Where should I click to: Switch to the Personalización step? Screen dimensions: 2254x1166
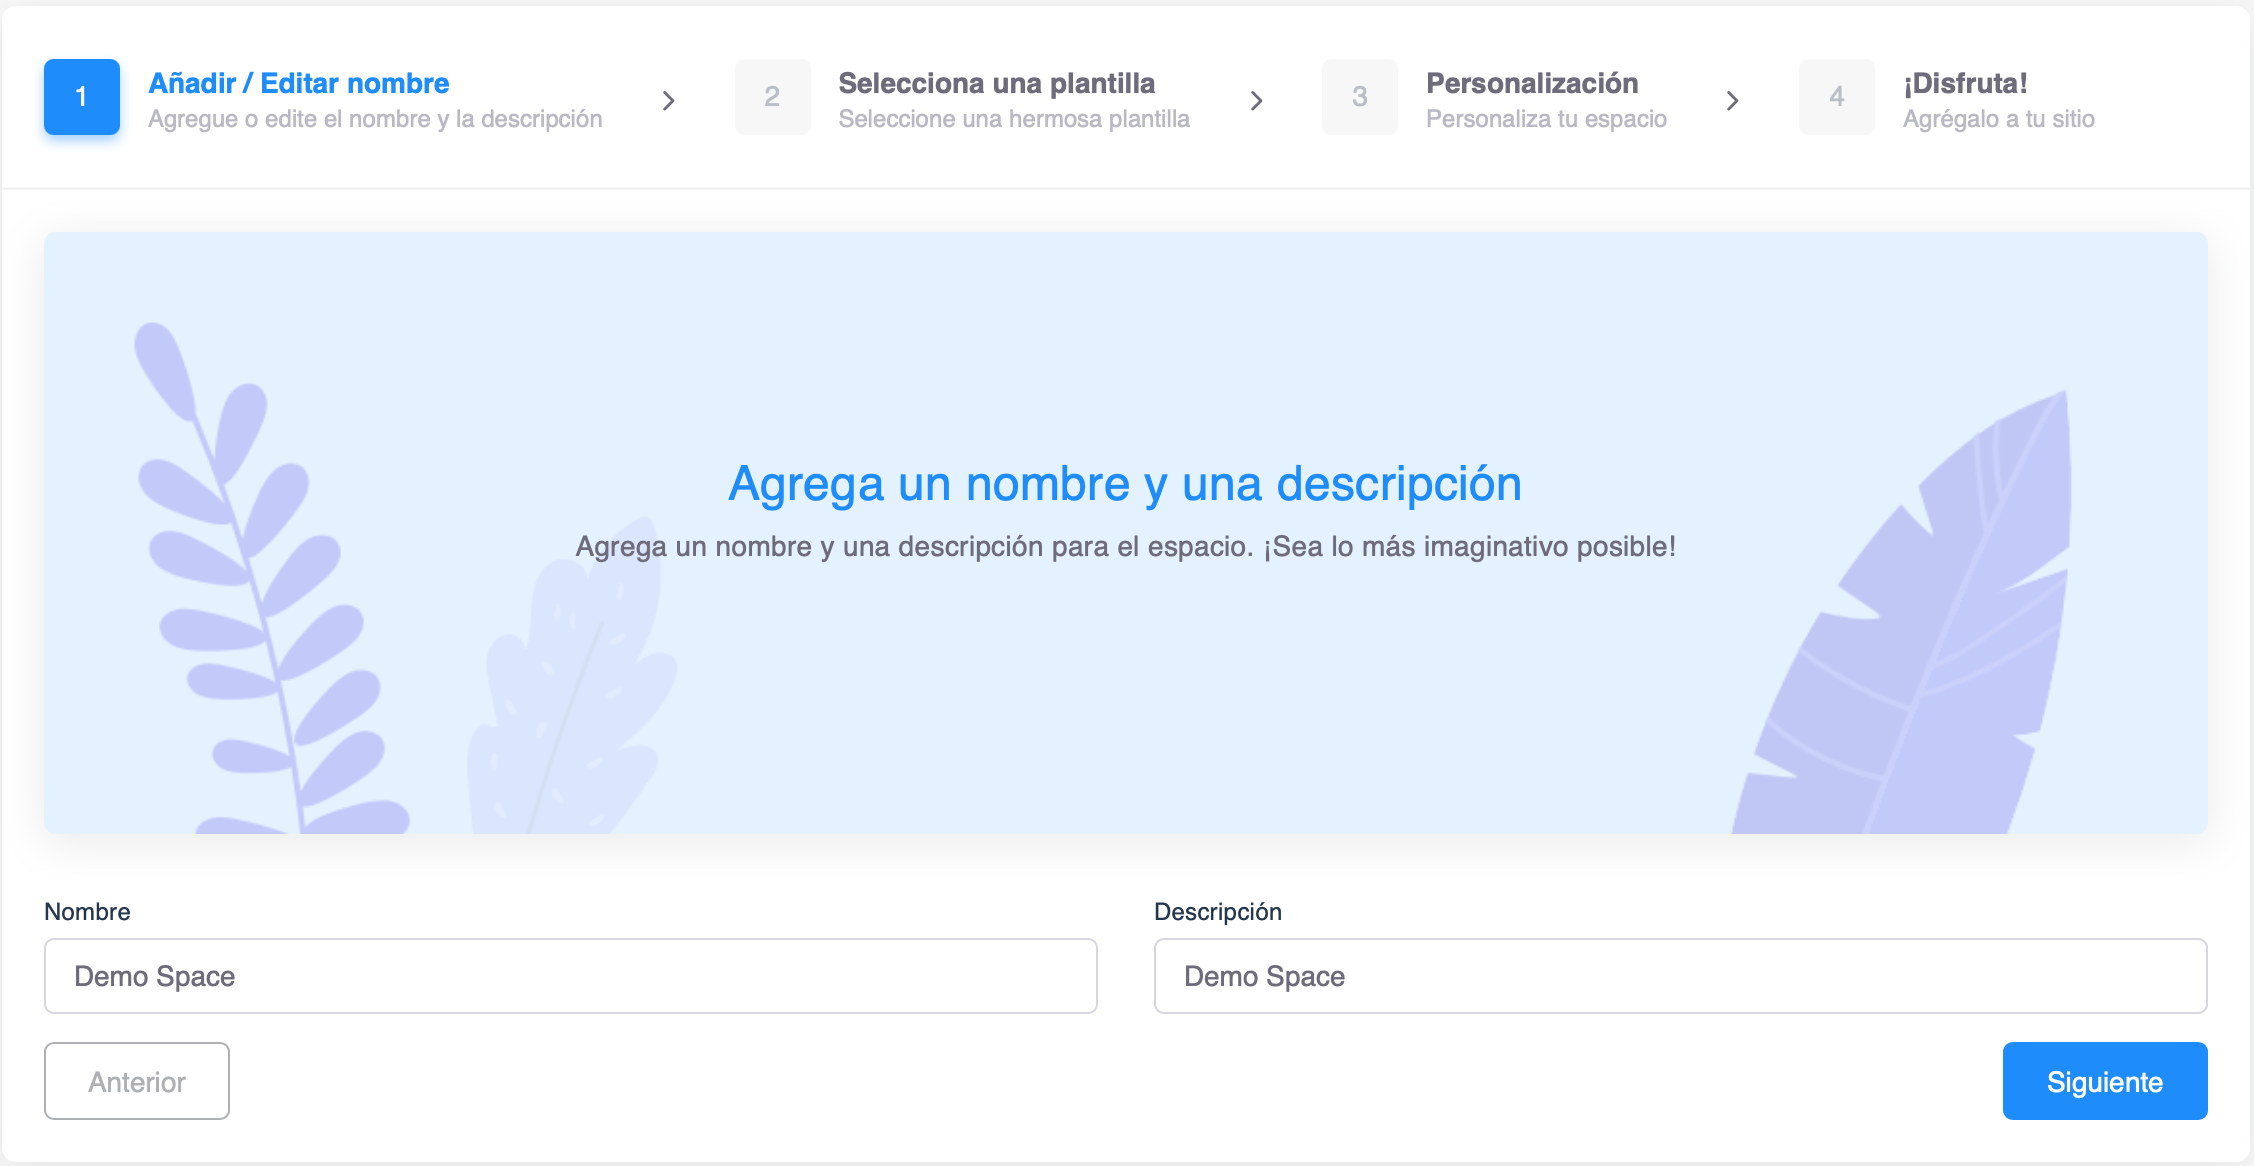coord(1531,83)
